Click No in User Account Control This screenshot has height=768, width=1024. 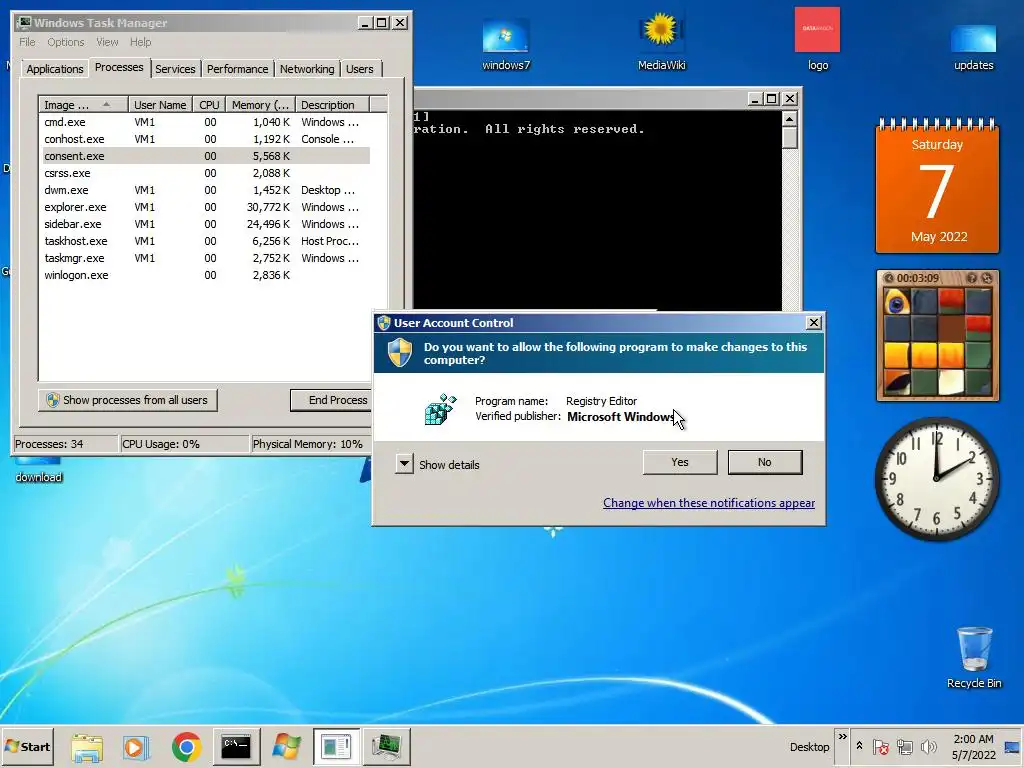(x=765, y=462)
